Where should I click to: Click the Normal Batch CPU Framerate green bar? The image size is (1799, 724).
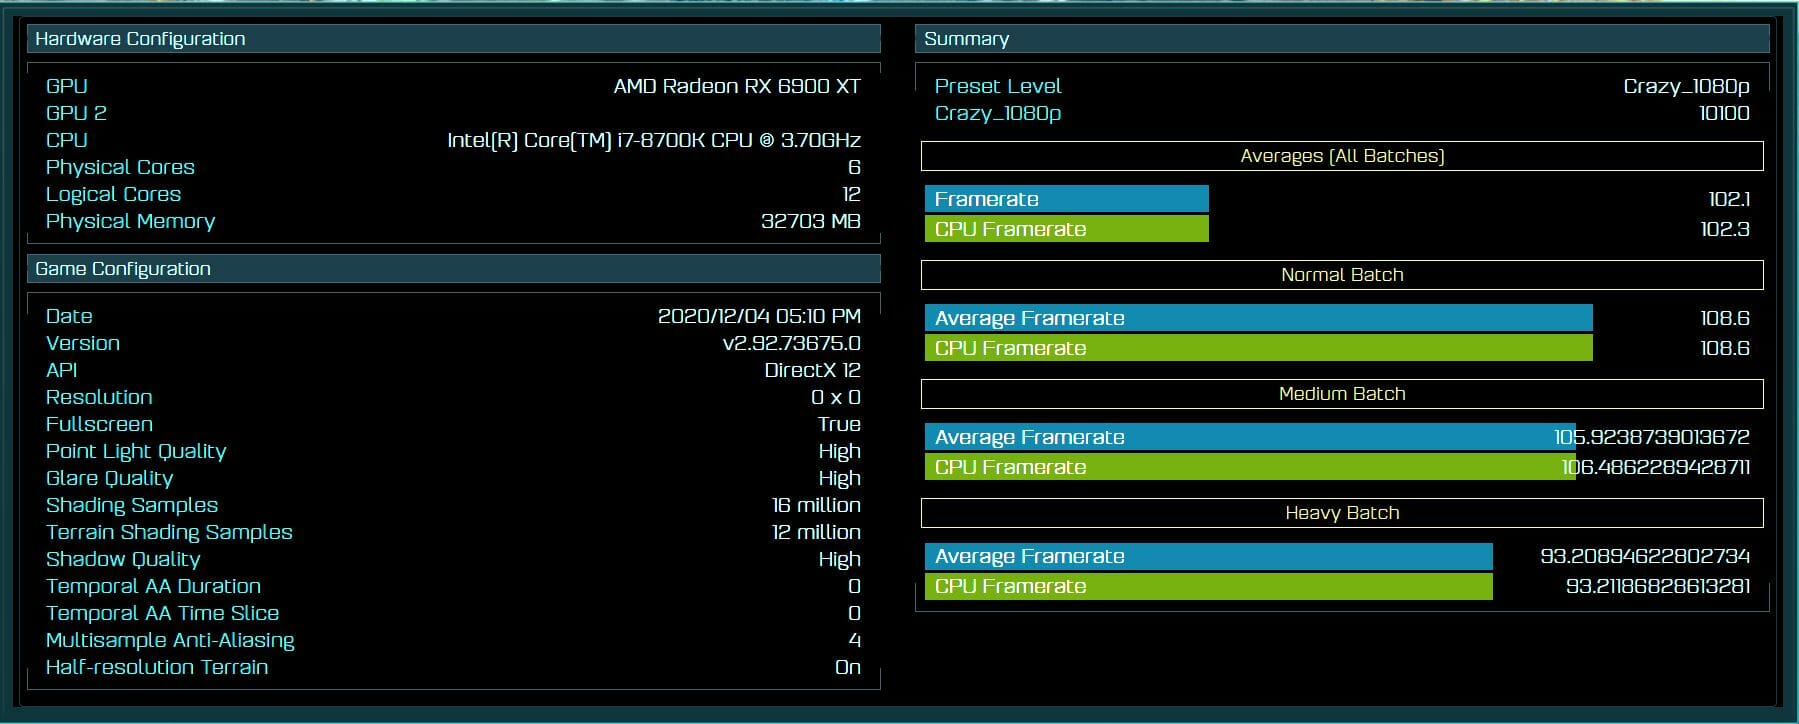tap(1259, 348)
